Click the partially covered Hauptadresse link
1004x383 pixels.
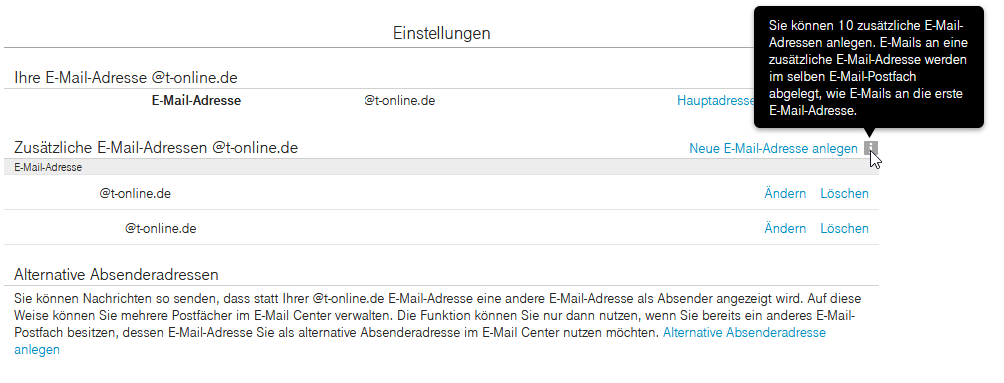coord(715,101)
